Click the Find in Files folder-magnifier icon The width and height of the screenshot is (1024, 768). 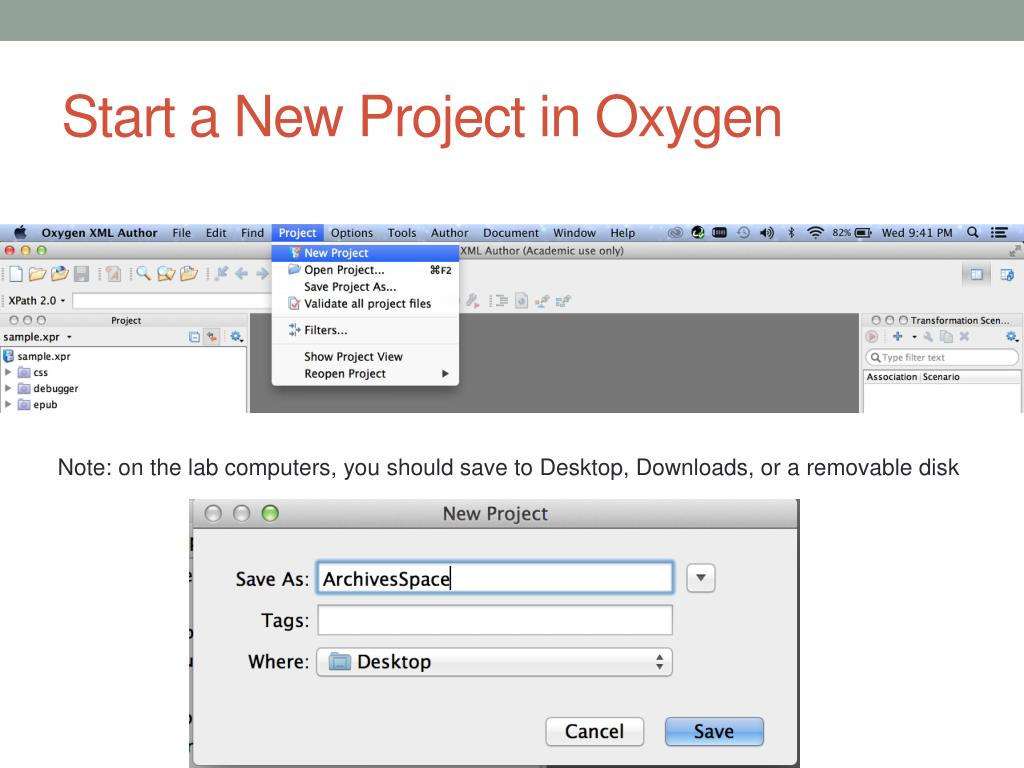pos(166,274)
